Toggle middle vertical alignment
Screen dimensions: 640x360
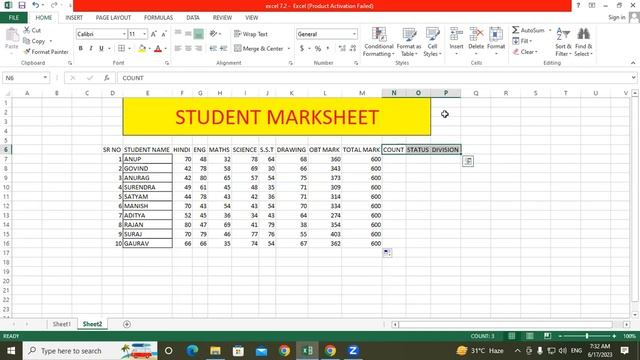188,34
